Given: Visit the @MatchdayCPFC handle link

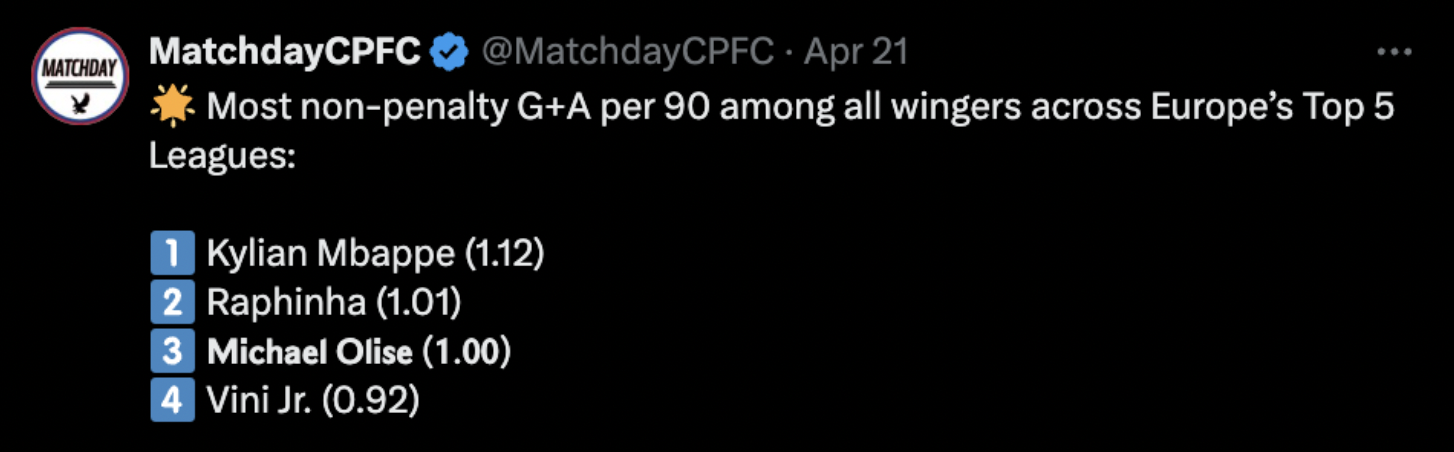Looking at the screenshot, I should tap(629, 52).
